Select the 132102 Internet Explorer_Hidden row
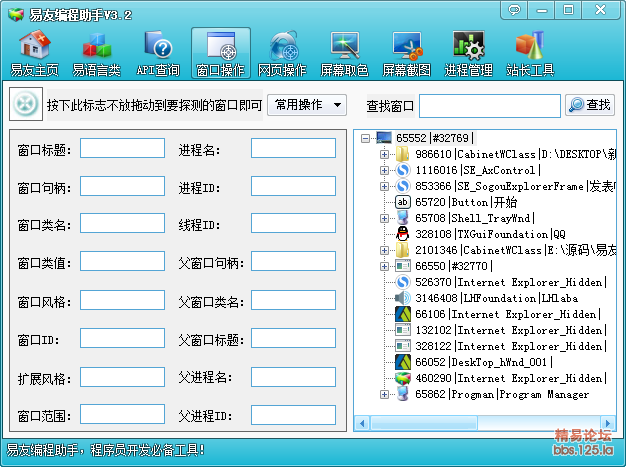This screenshot has width=626, height=467. coord(511,330)
